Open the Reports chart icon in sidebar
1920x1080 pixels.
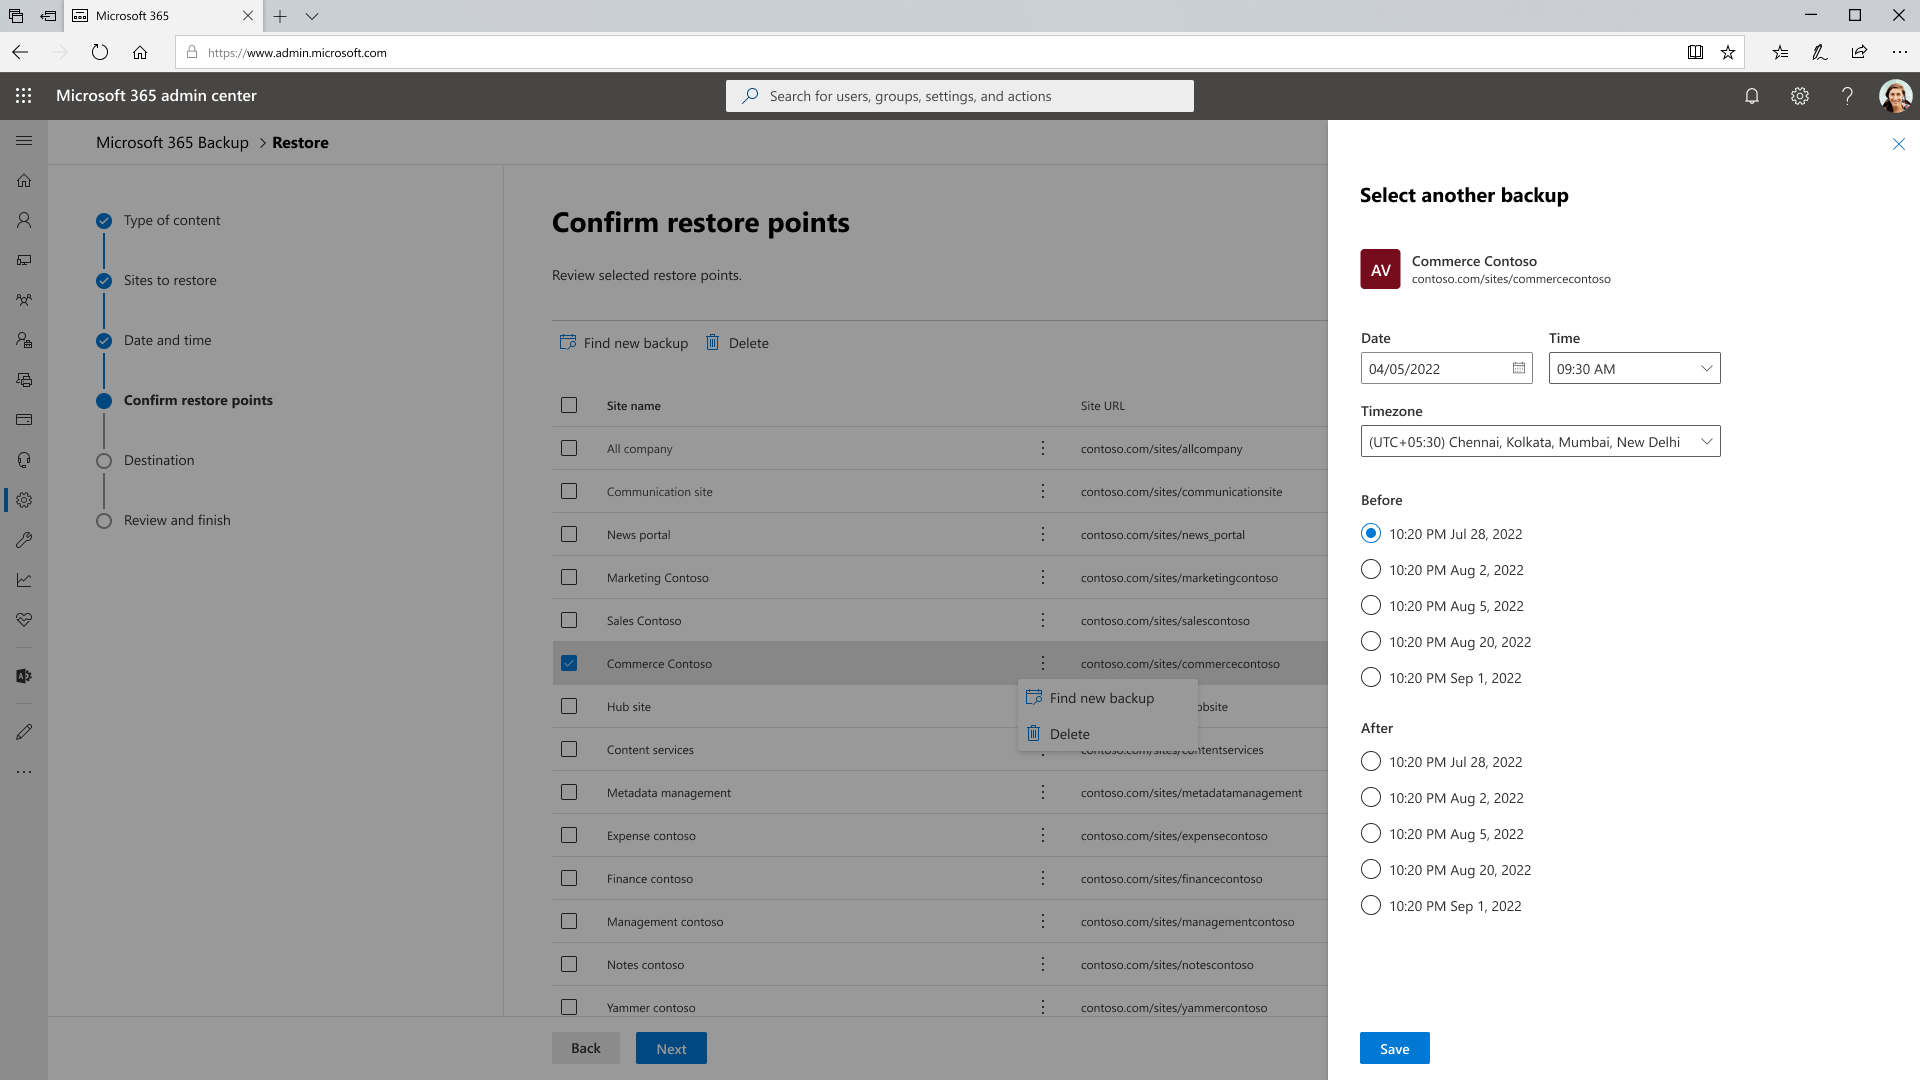pos(24,580)
